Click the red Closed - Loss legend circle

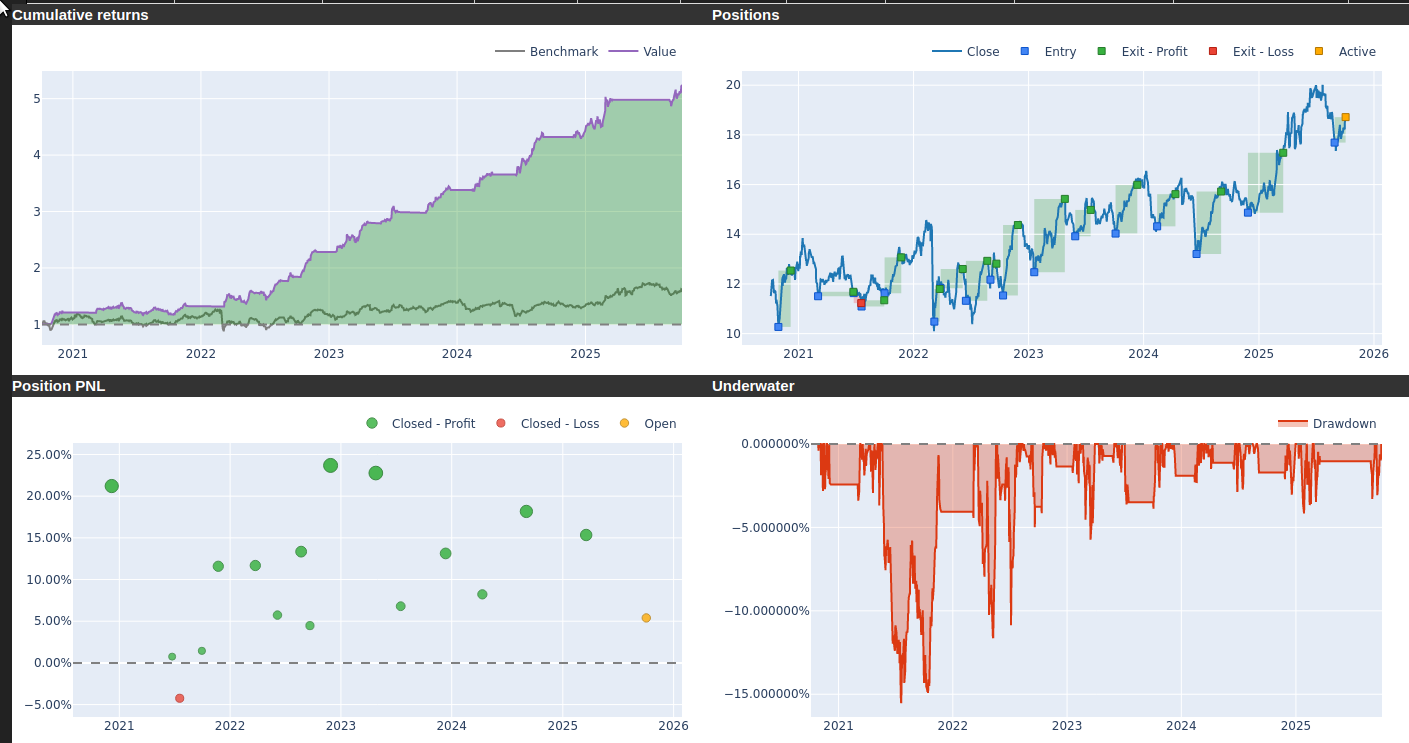point(501,424)
